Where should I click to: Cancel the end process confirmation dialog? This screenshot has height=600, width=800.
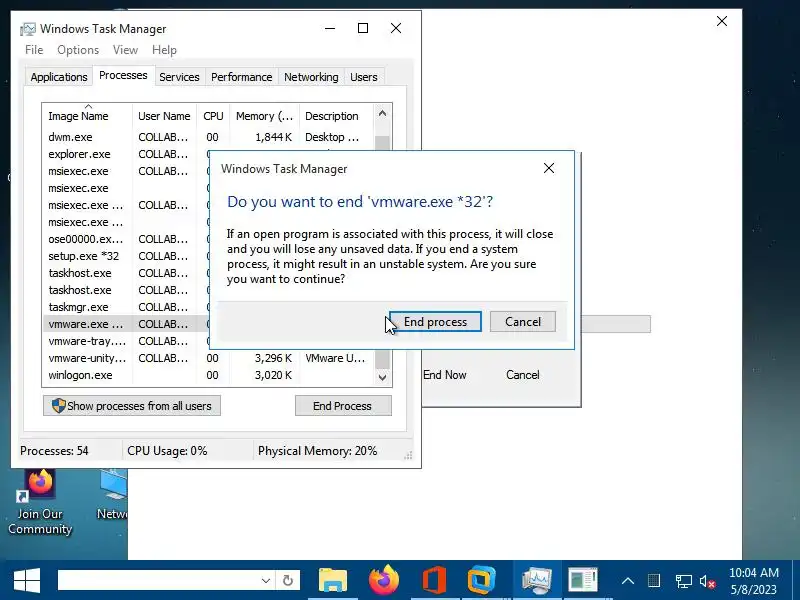click(522, 322)
